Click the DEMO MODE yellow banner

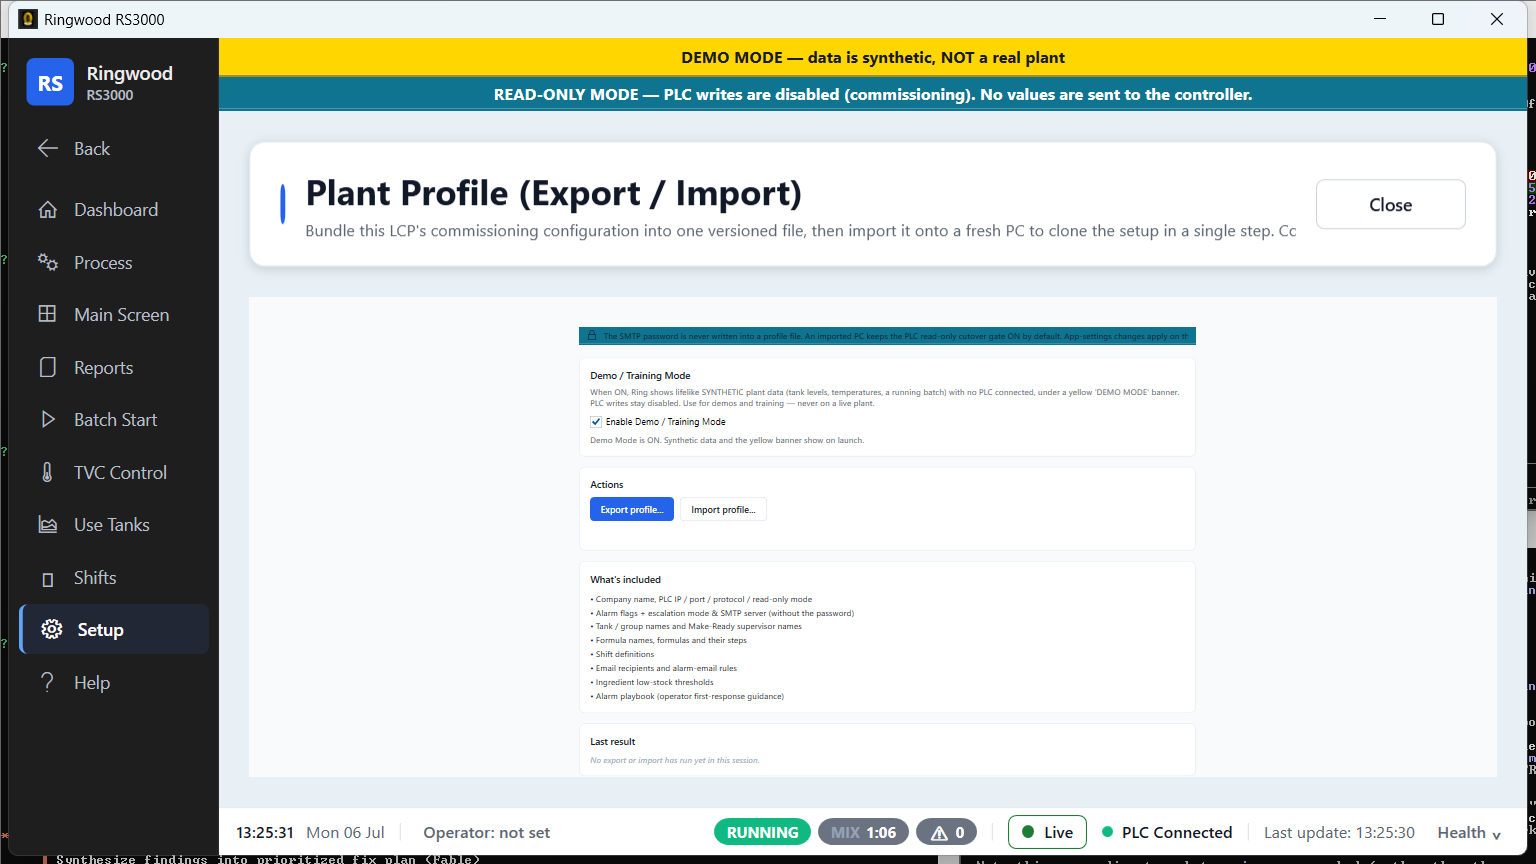[873, 57]
